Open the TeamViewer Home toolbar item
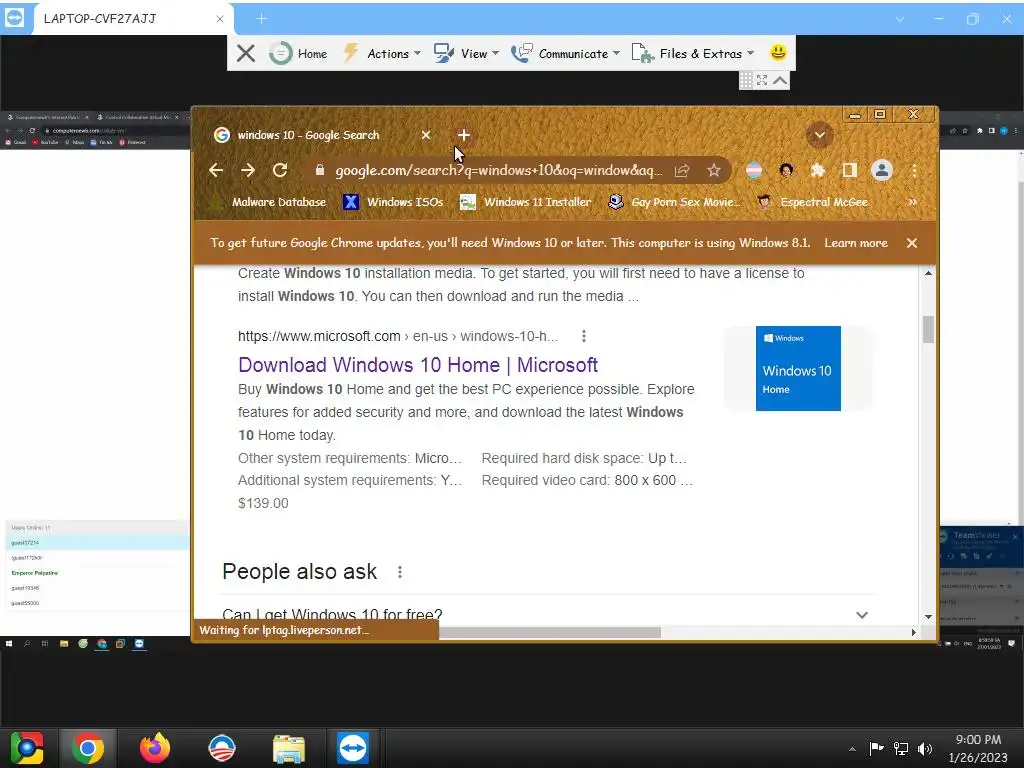 point(299,54)
